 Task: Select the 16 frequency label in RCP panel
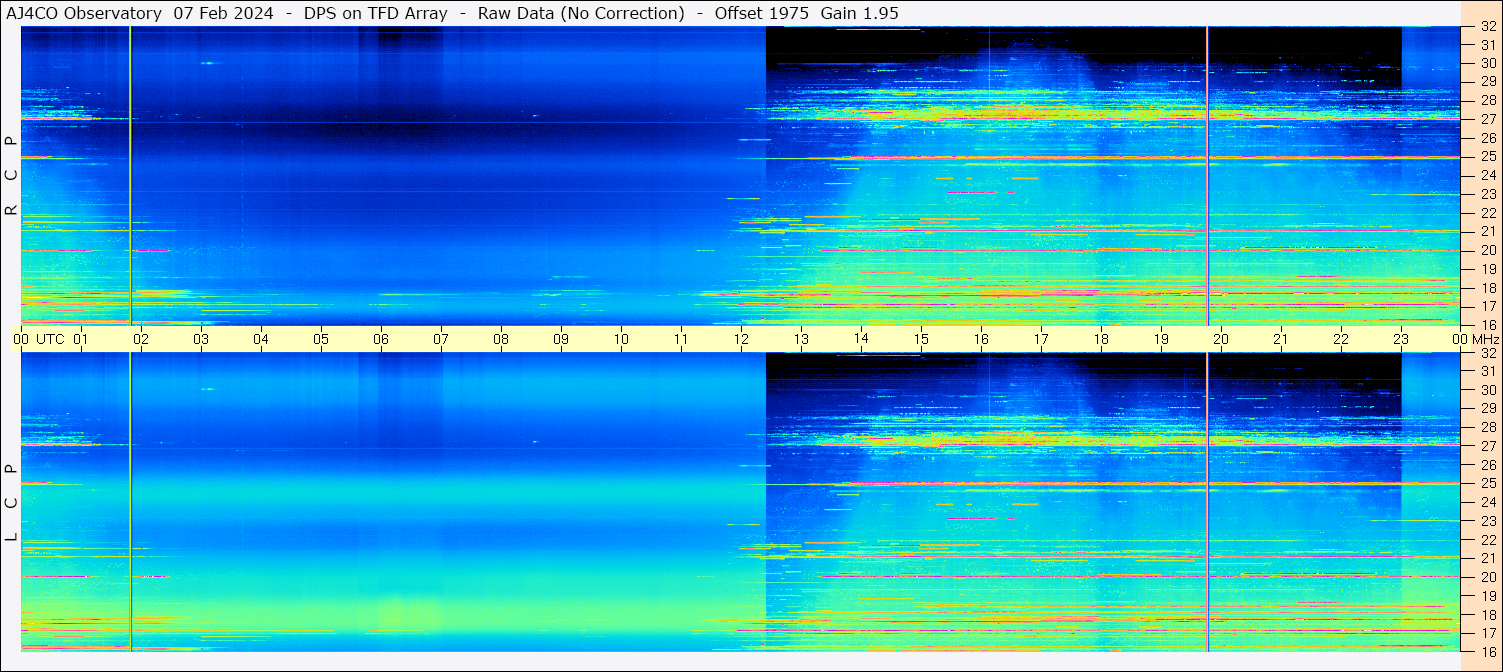click(x=1487, y=325)
